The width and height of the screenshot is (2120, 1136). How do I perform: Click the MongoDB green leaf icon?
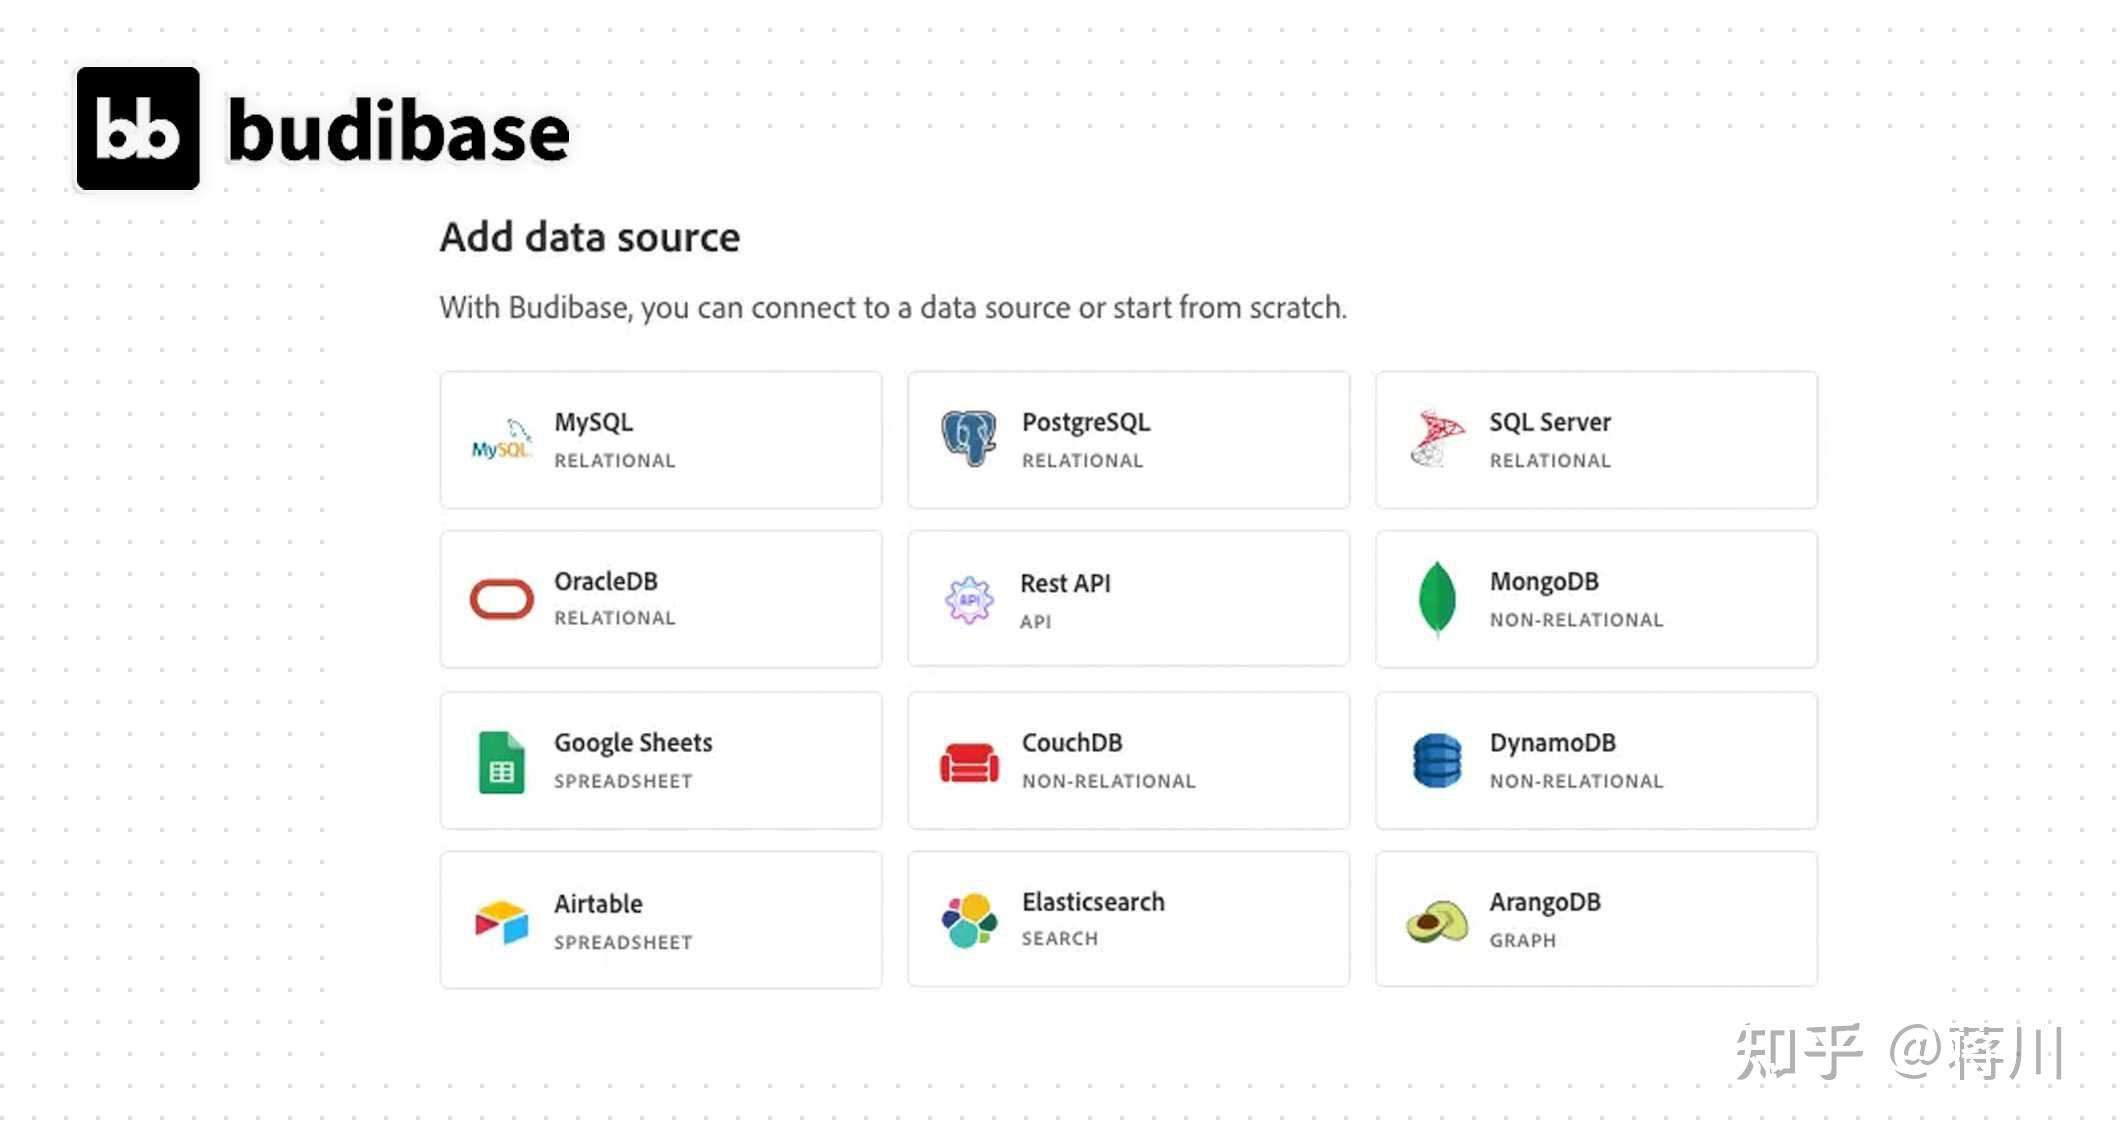(x=1436, y=598)
